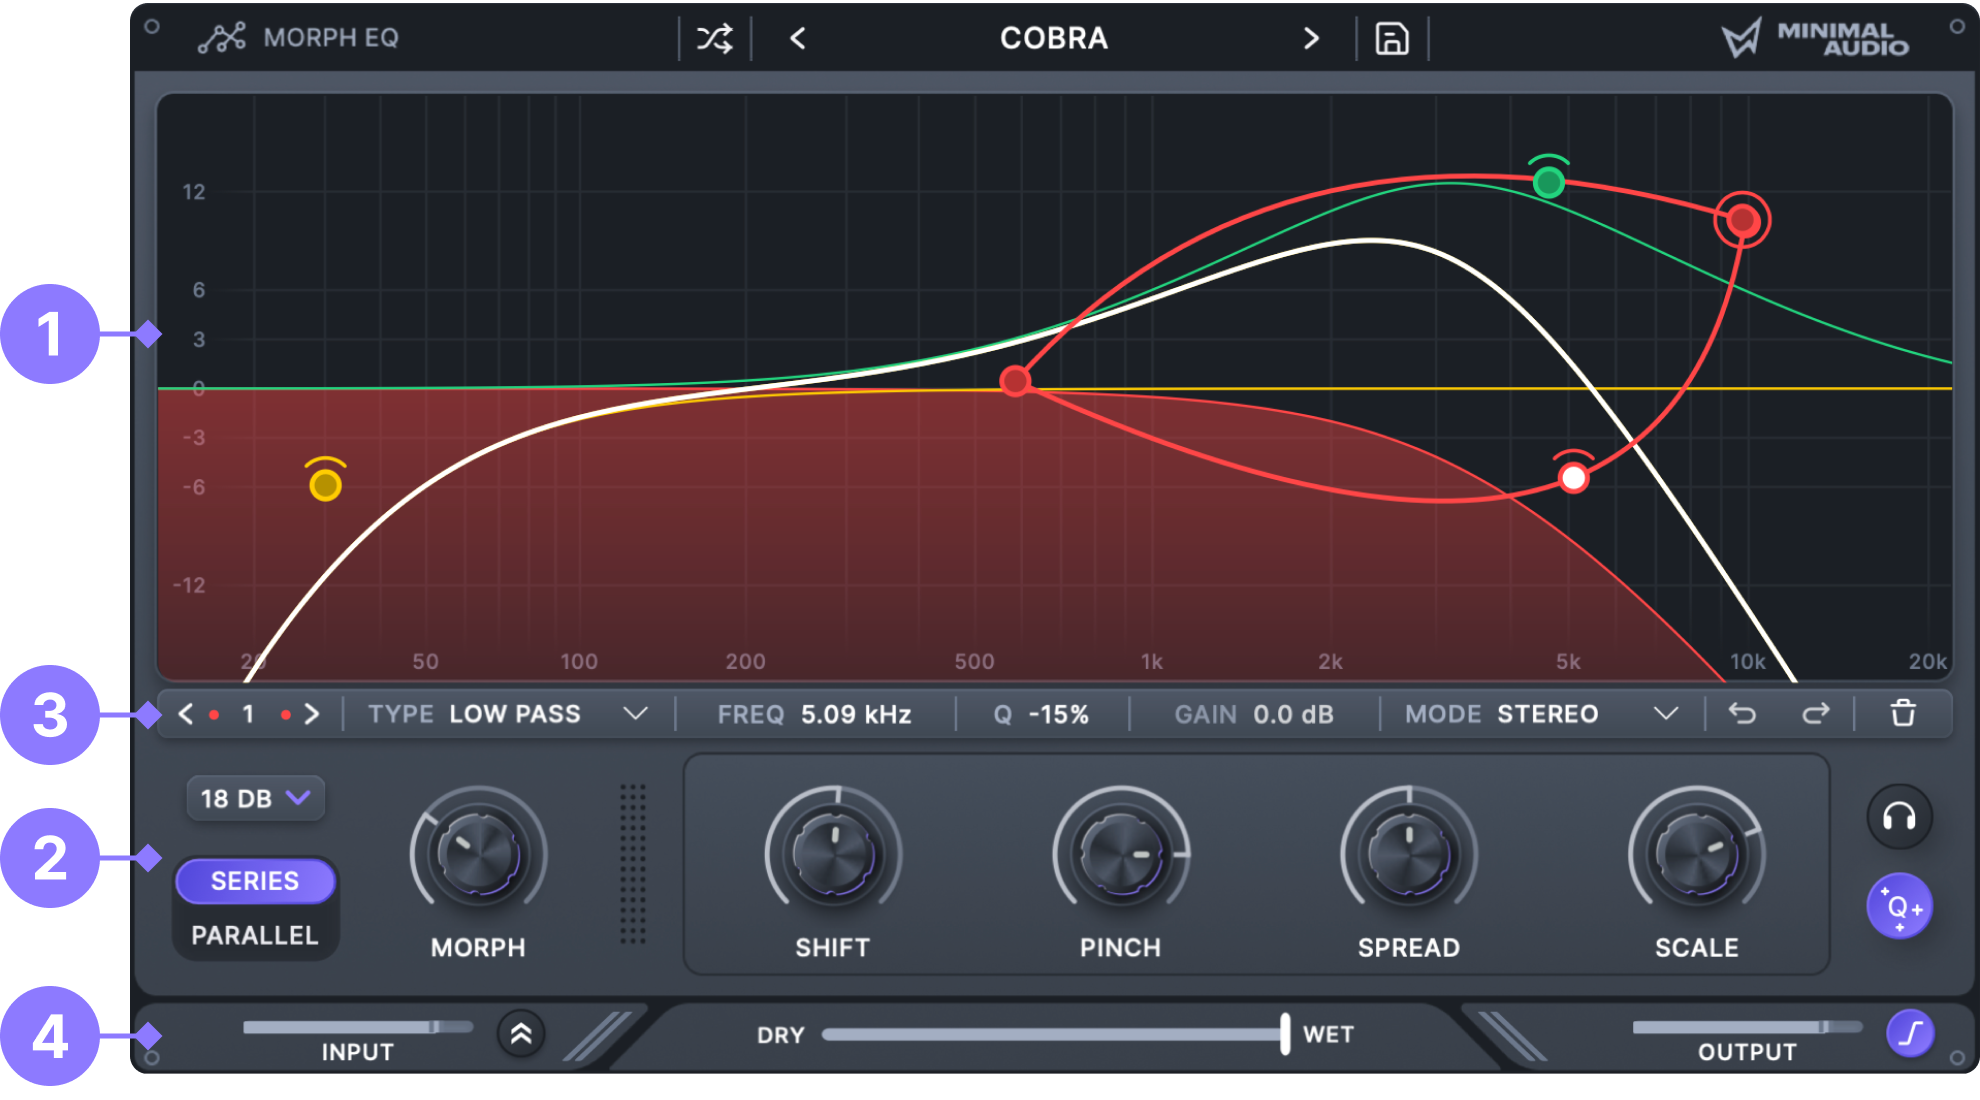1980x1100 pixels.
Task: Redo the last undone change
Action: click(1816, 713)
